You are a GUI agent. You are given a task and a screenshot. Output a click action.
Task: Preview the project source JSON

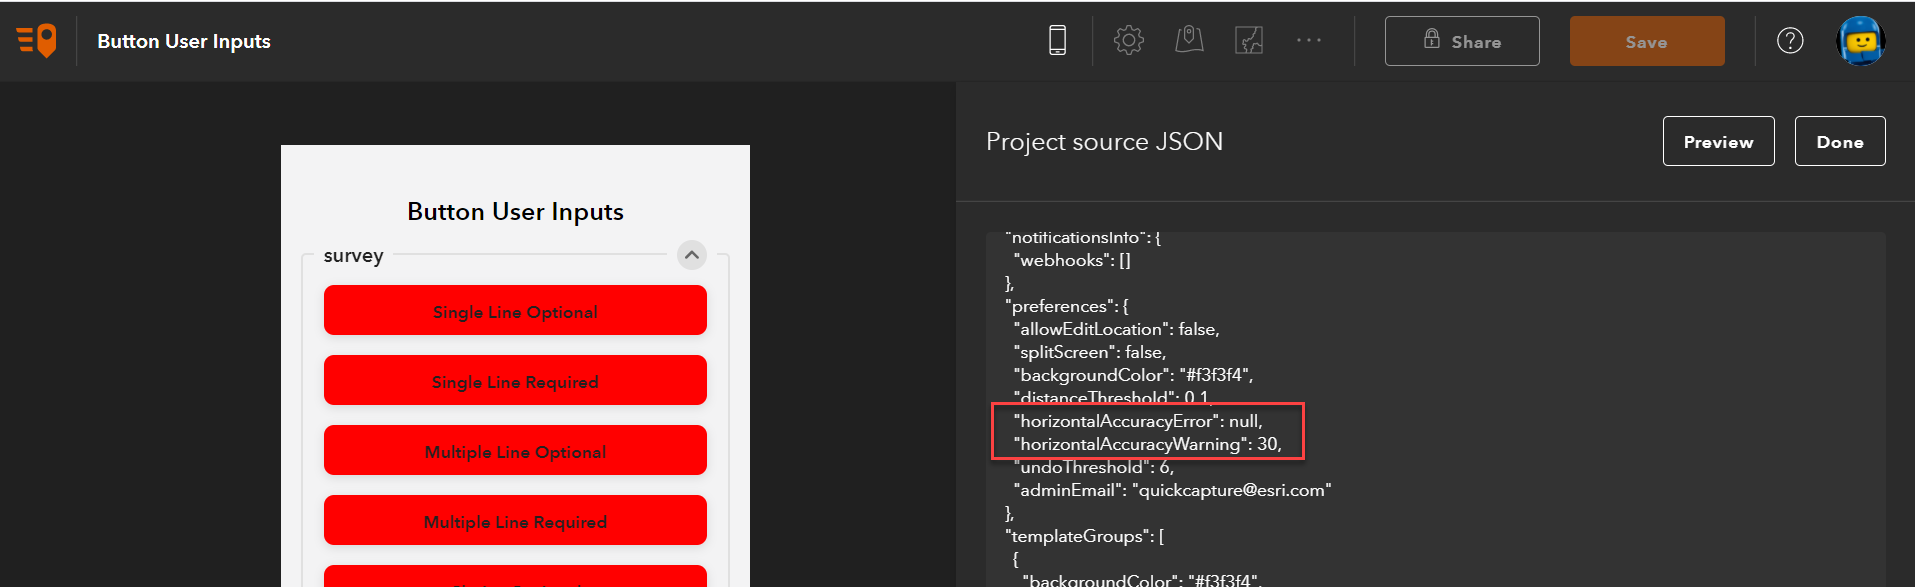[1718, 142]
